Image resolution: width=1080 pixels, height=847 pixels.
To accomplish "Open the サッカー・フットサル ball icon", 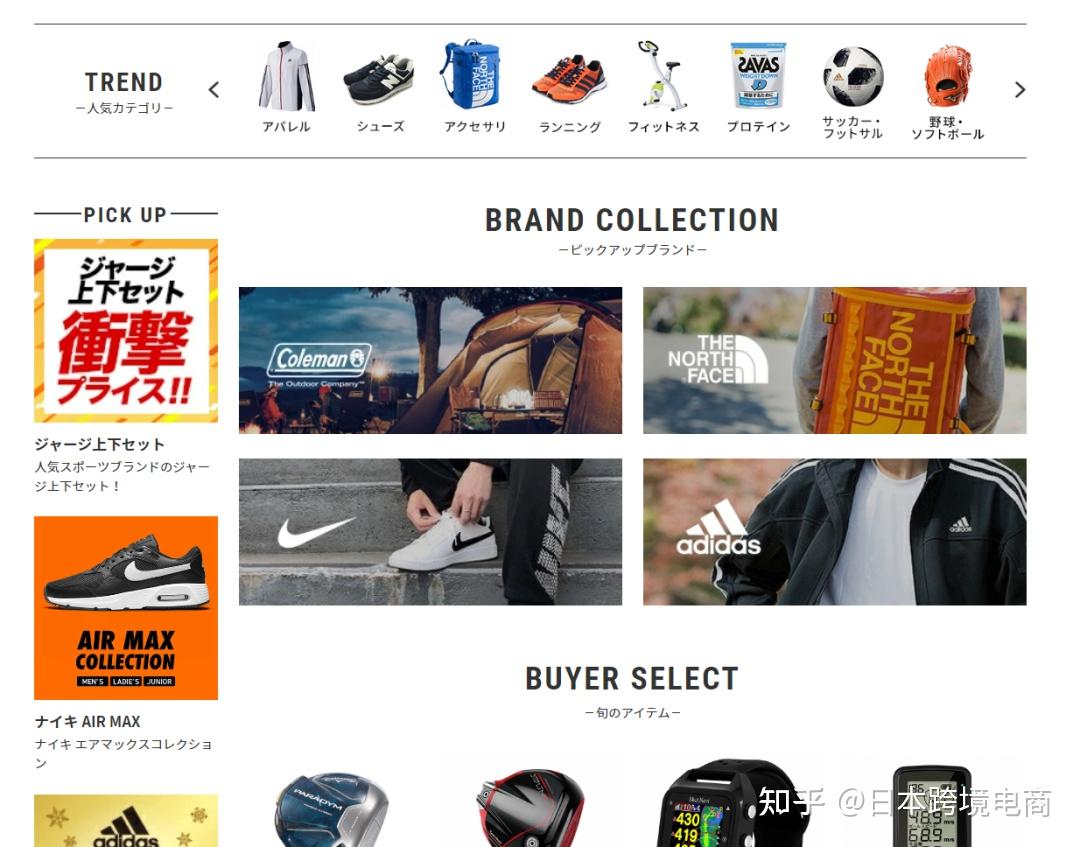I will 853,76.
